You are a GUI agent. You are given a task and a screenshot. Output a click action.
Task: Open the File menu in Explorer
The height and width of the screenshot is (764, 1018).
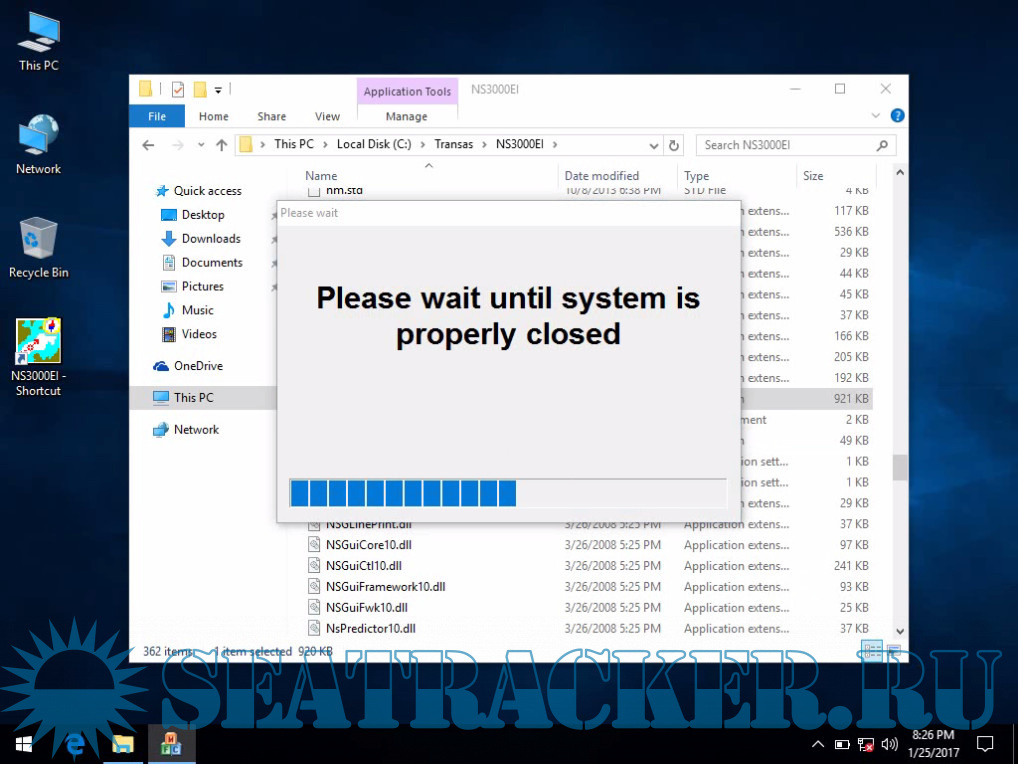(157, 116)
